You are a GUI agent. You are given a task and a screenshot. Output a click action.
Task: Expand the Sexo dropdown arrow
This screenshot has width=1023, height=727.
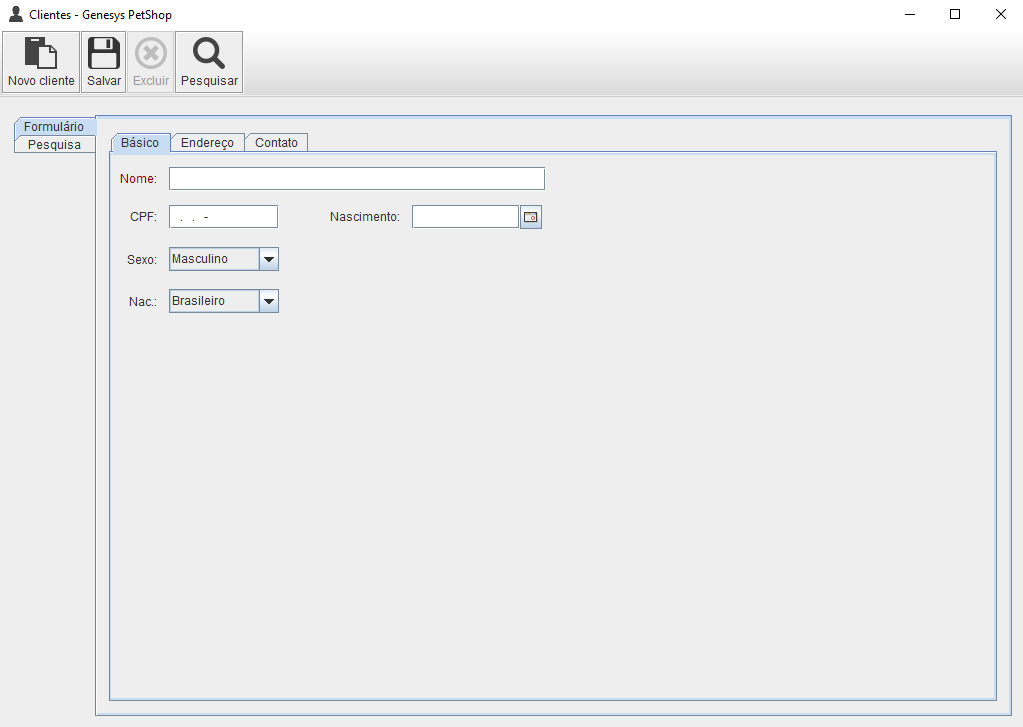[268, 260]
